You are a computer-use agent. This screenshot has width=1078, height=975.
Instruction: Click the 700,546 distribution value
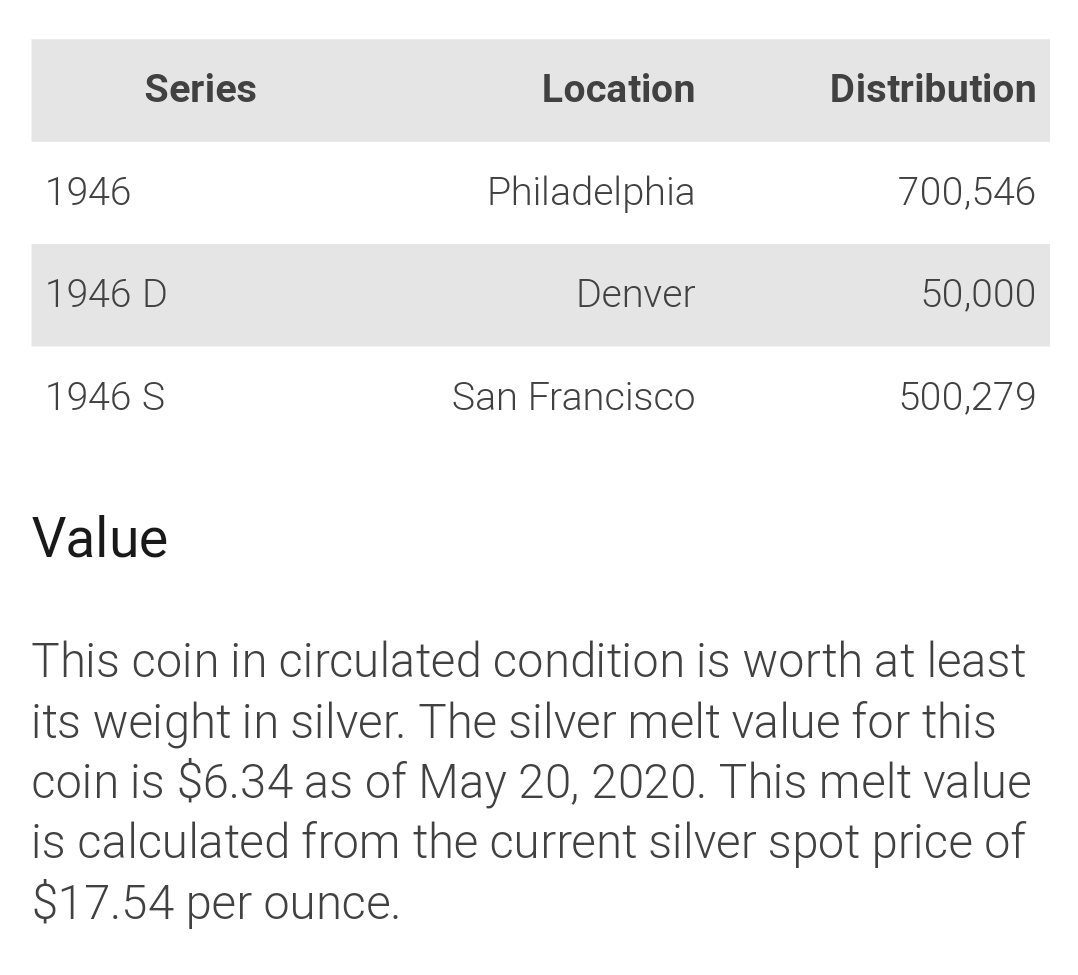966,192
